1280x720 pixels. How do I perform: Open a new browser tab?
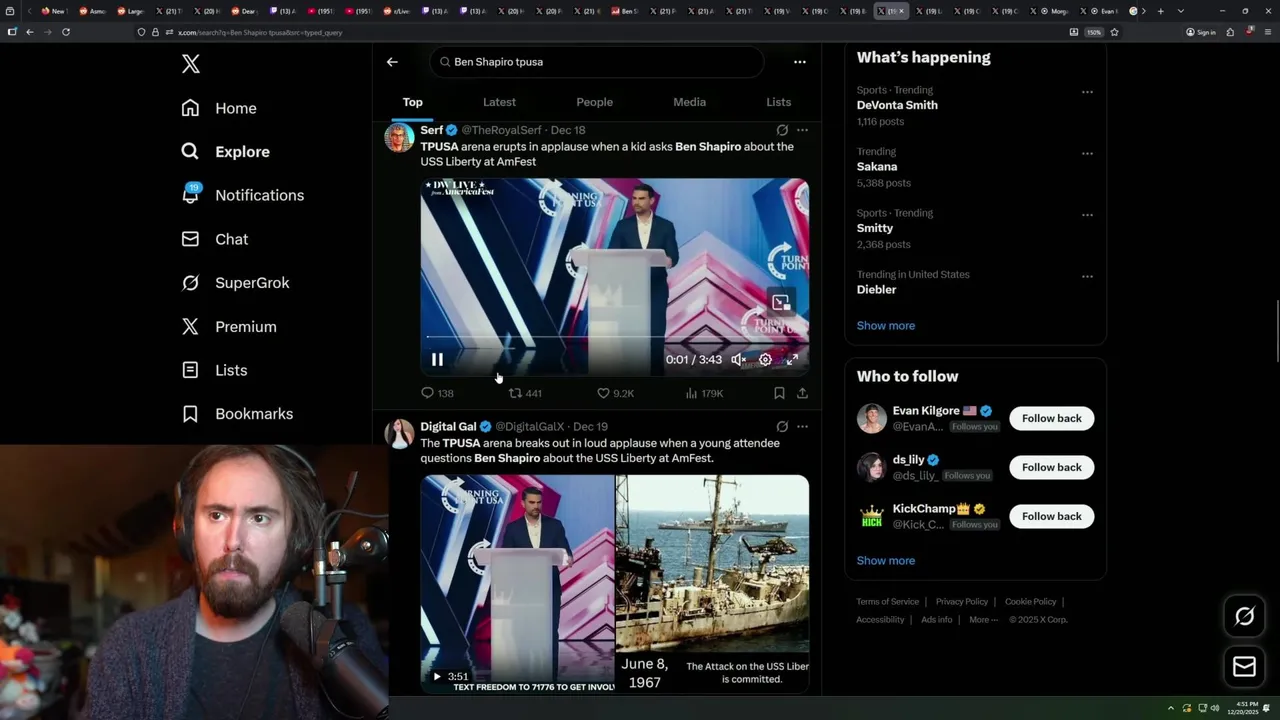click(x=1160, y=11)
